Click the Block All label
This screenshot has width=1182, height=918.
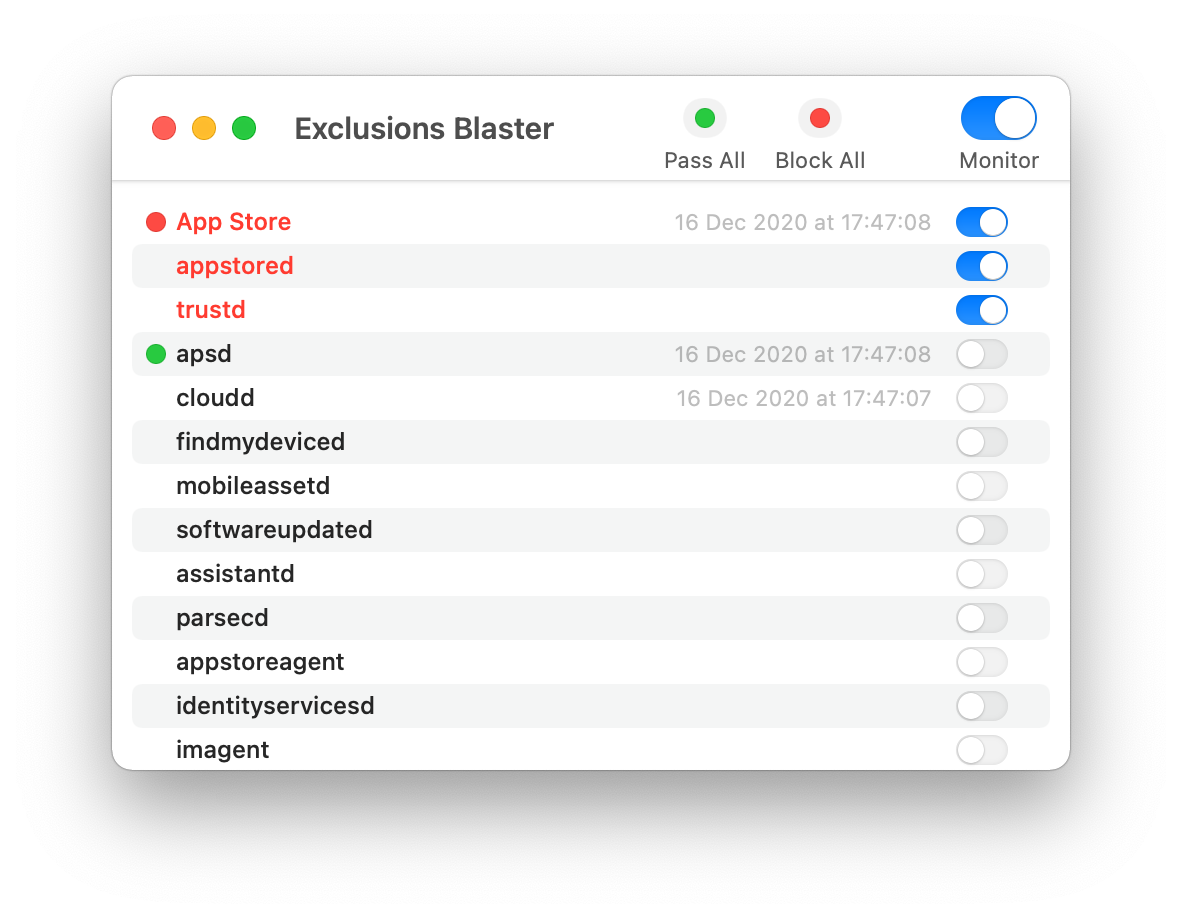[x=819, y=161]
